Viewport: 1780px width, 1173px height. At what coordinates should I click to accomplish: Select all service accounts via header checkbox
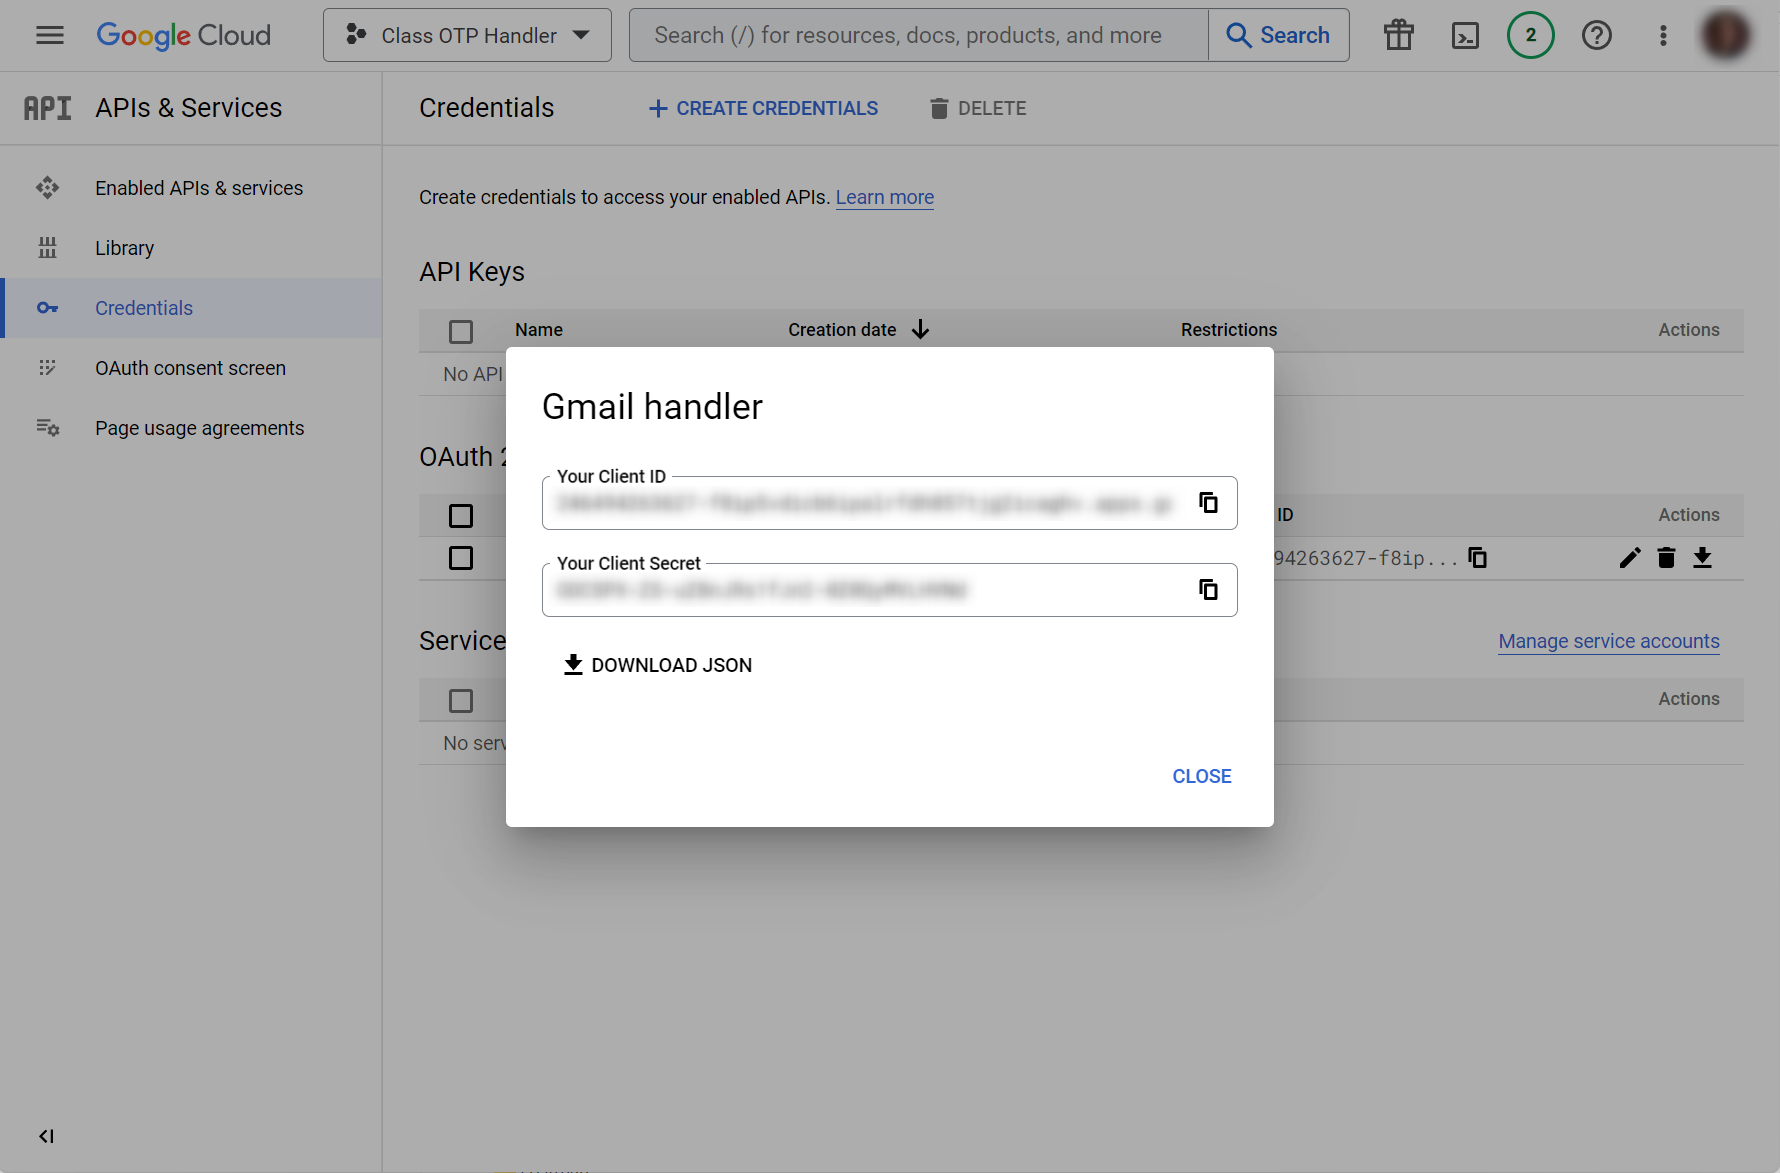(461, 701)
